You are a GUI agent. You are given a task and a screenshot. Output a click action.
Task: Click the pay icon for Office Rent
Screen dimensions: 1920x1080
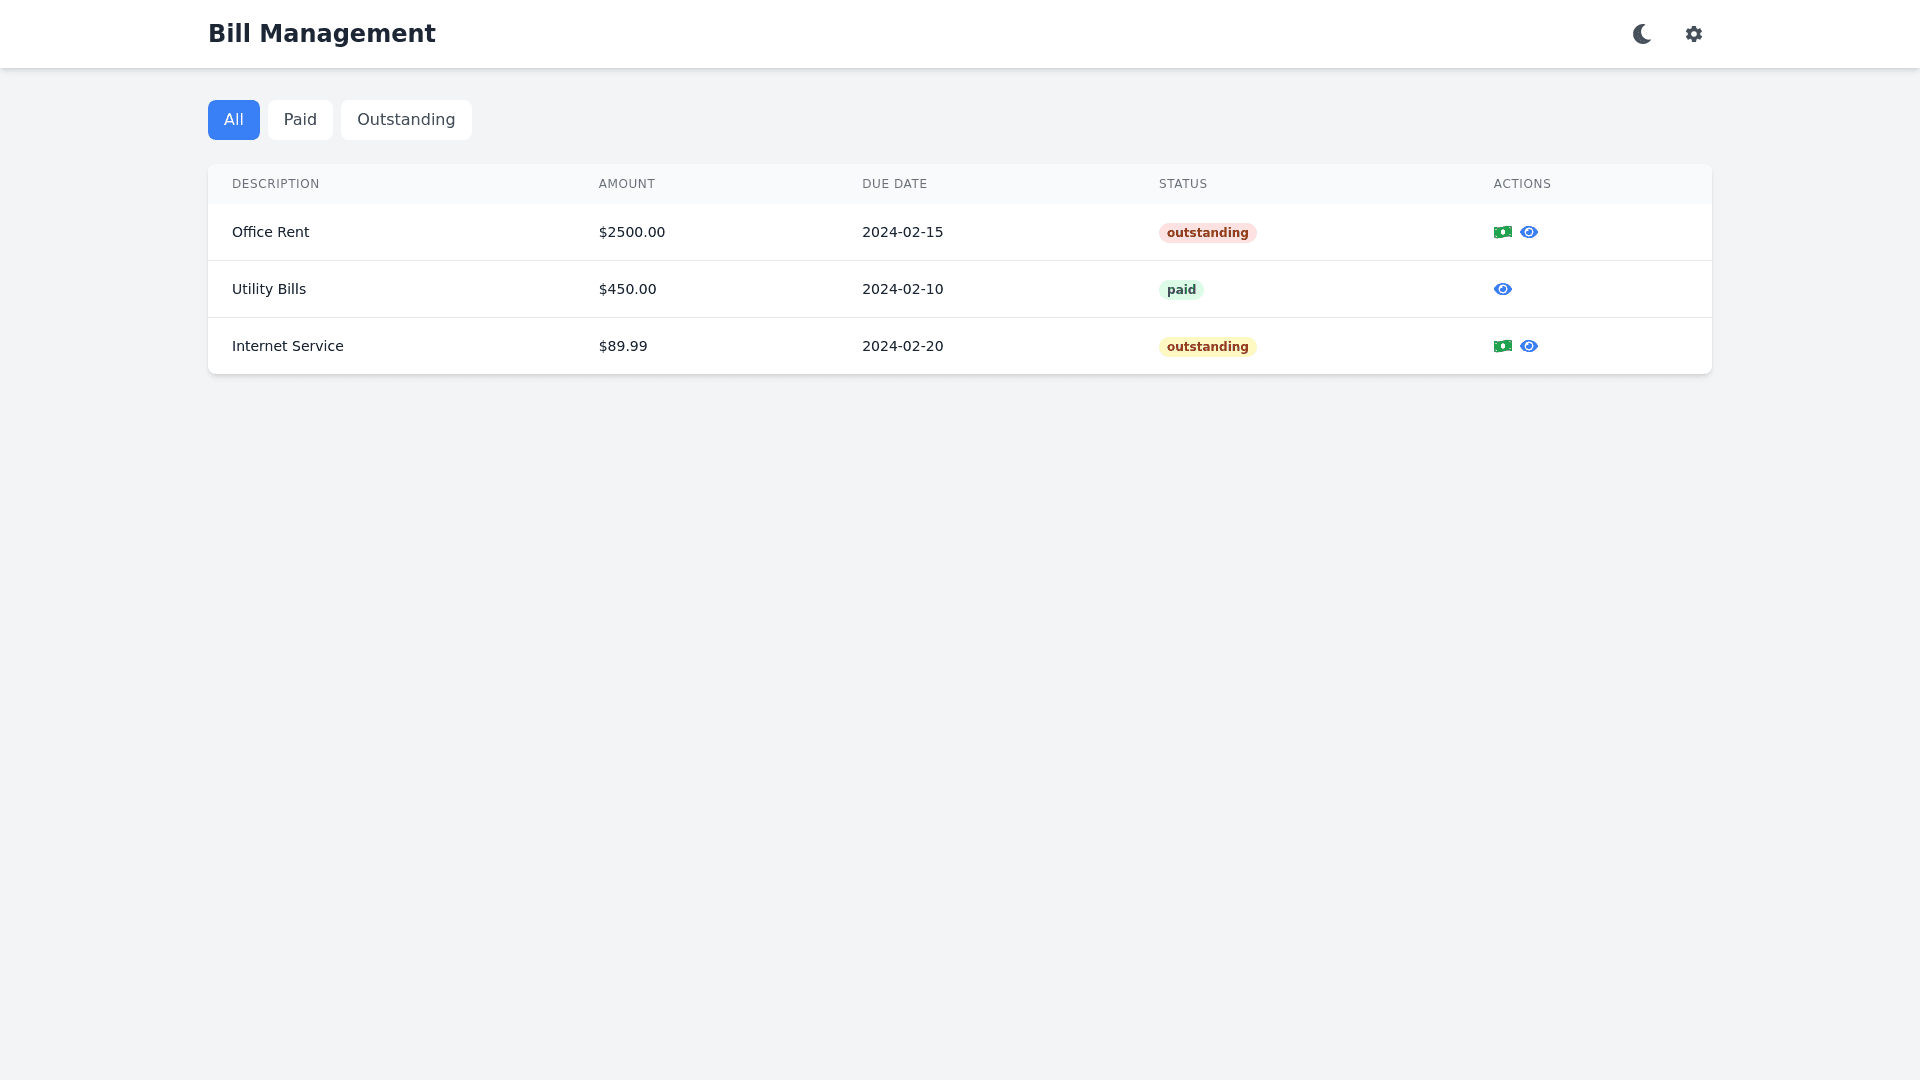pyautogui.click(x=1502, y=232)
